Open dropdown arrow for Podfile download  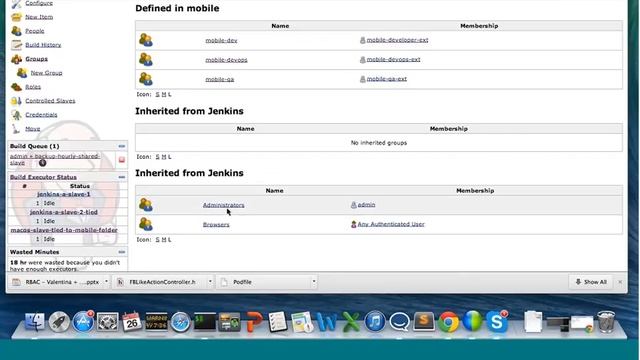click(x=314, y=282)
